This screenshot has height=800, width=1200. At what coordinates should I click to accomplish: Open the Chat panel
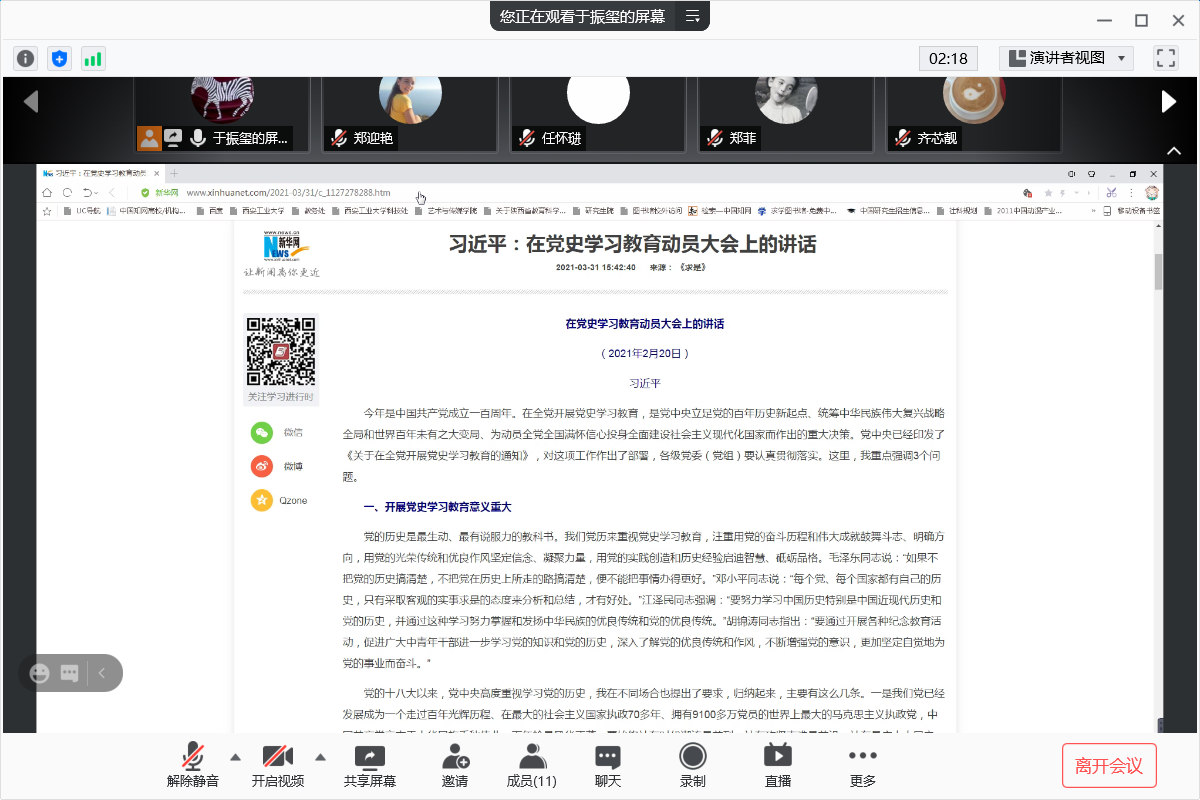click(608, 765)
